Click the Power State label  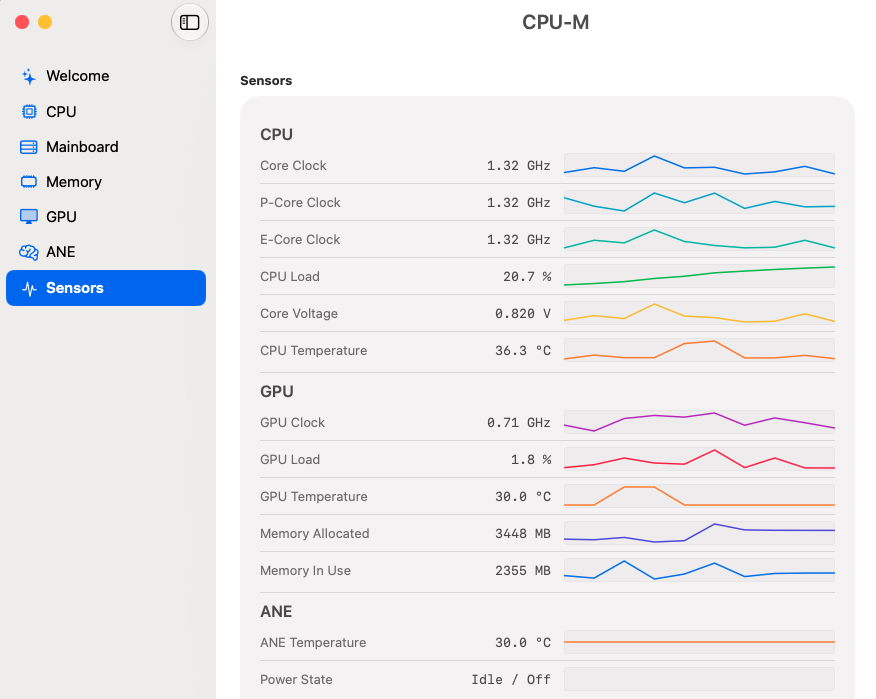tap(296, 679)
